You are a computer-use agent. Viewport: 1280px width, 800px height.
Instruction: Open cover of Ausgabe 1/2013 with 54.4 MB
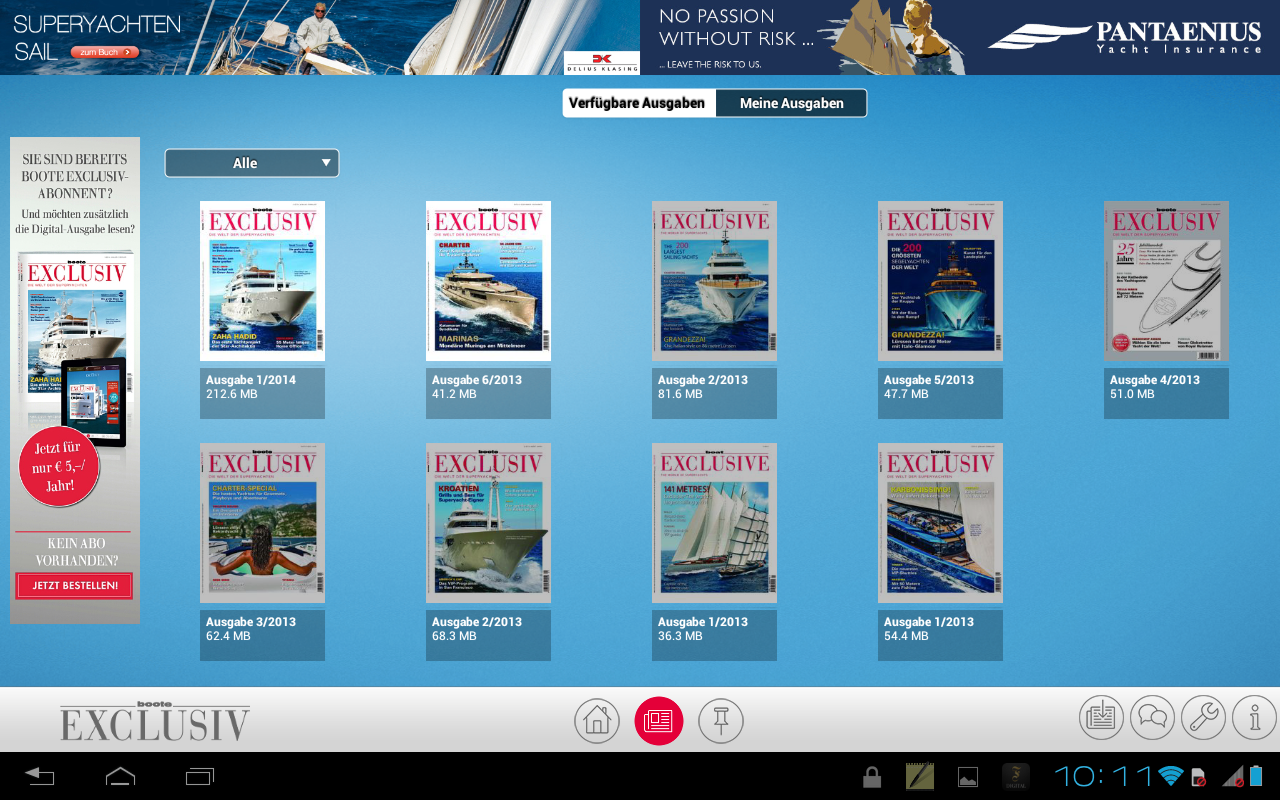point(940,523)
